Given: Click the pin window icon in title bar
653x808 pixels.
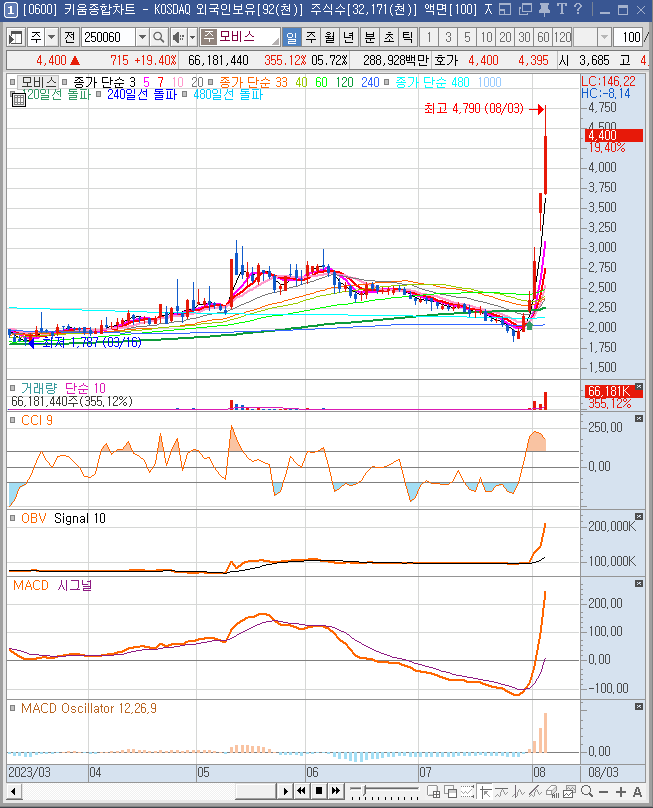Looking at the screenshot, I should click(x=544, y=9).
